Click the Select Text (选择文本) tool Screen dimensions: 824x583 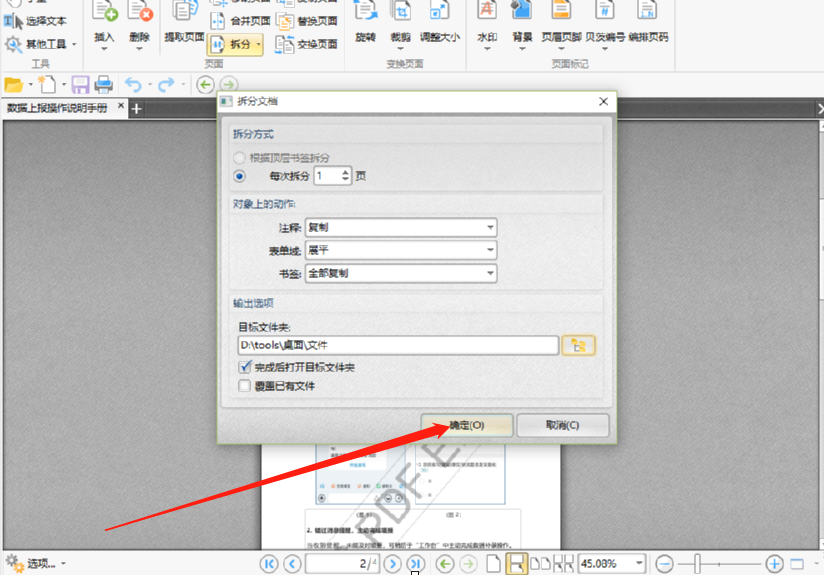pyautogui.click(x=35, y=21)
